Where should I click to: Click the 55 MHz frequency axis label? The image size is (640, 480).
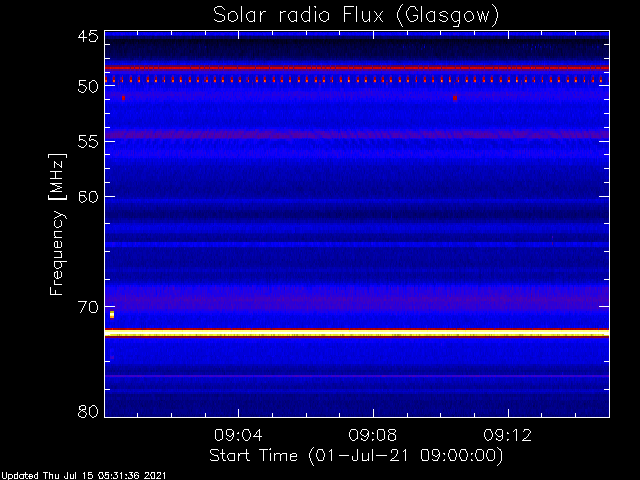[x=88, y=142]
